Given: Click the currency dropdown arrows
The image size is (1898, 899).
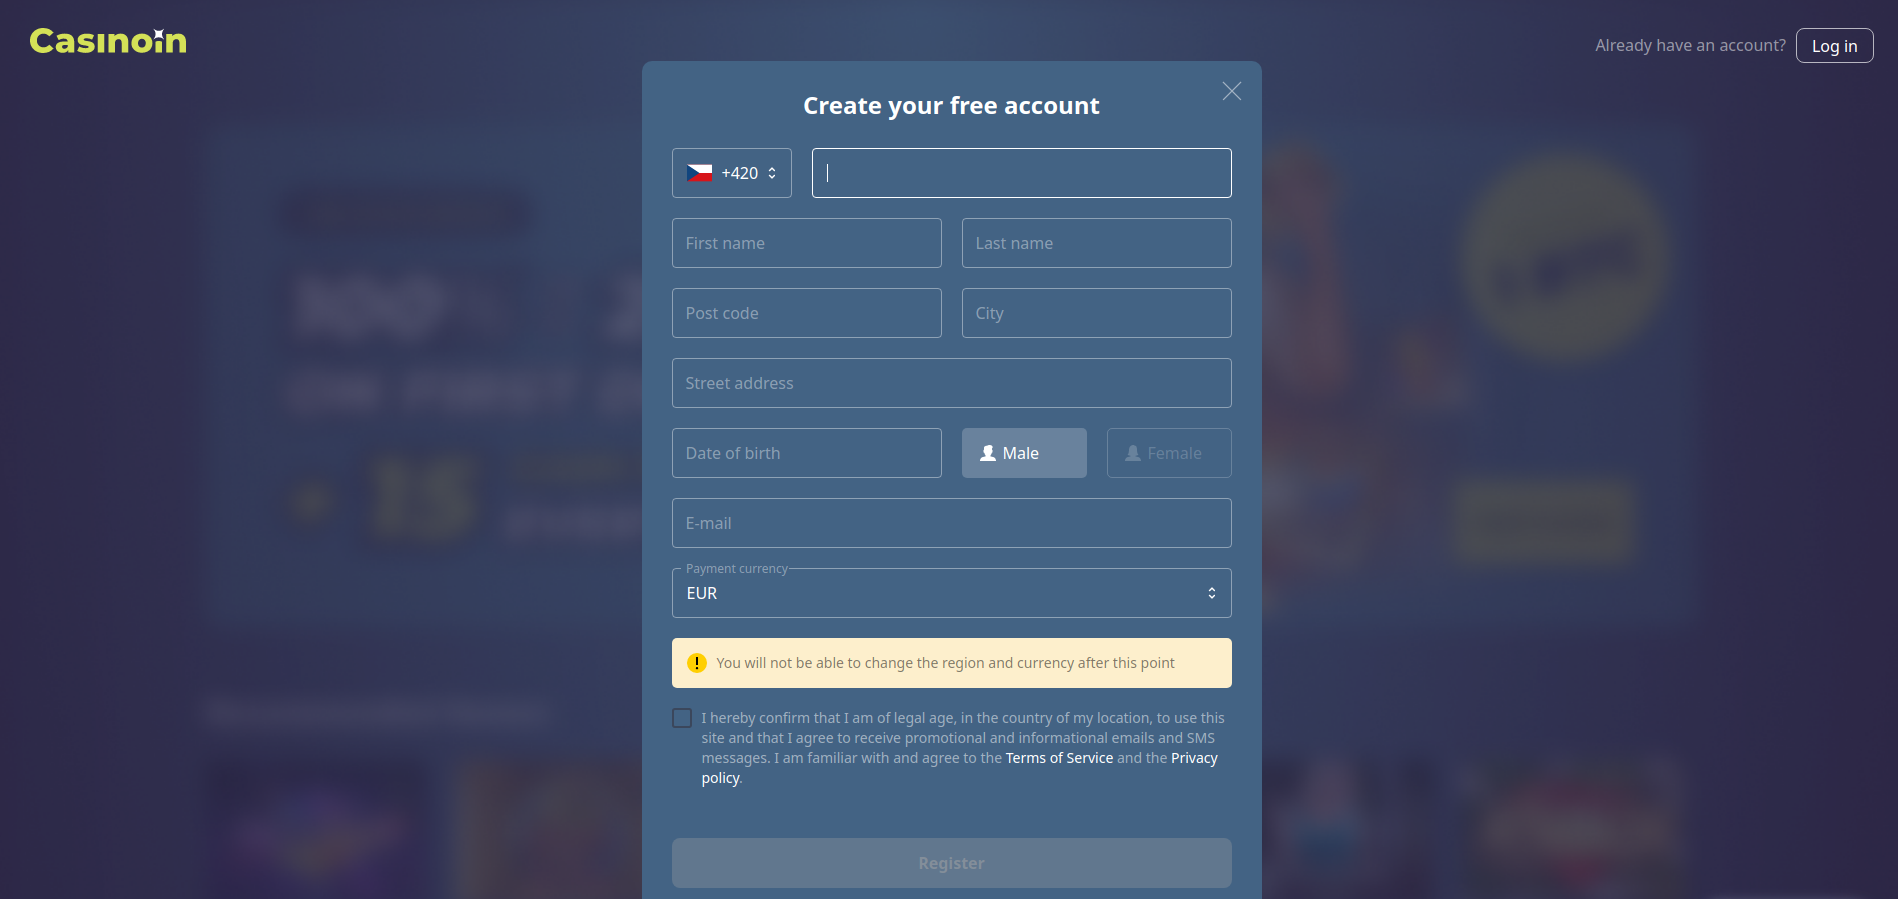Looking at the screenshot, I should pos(1212,593).
